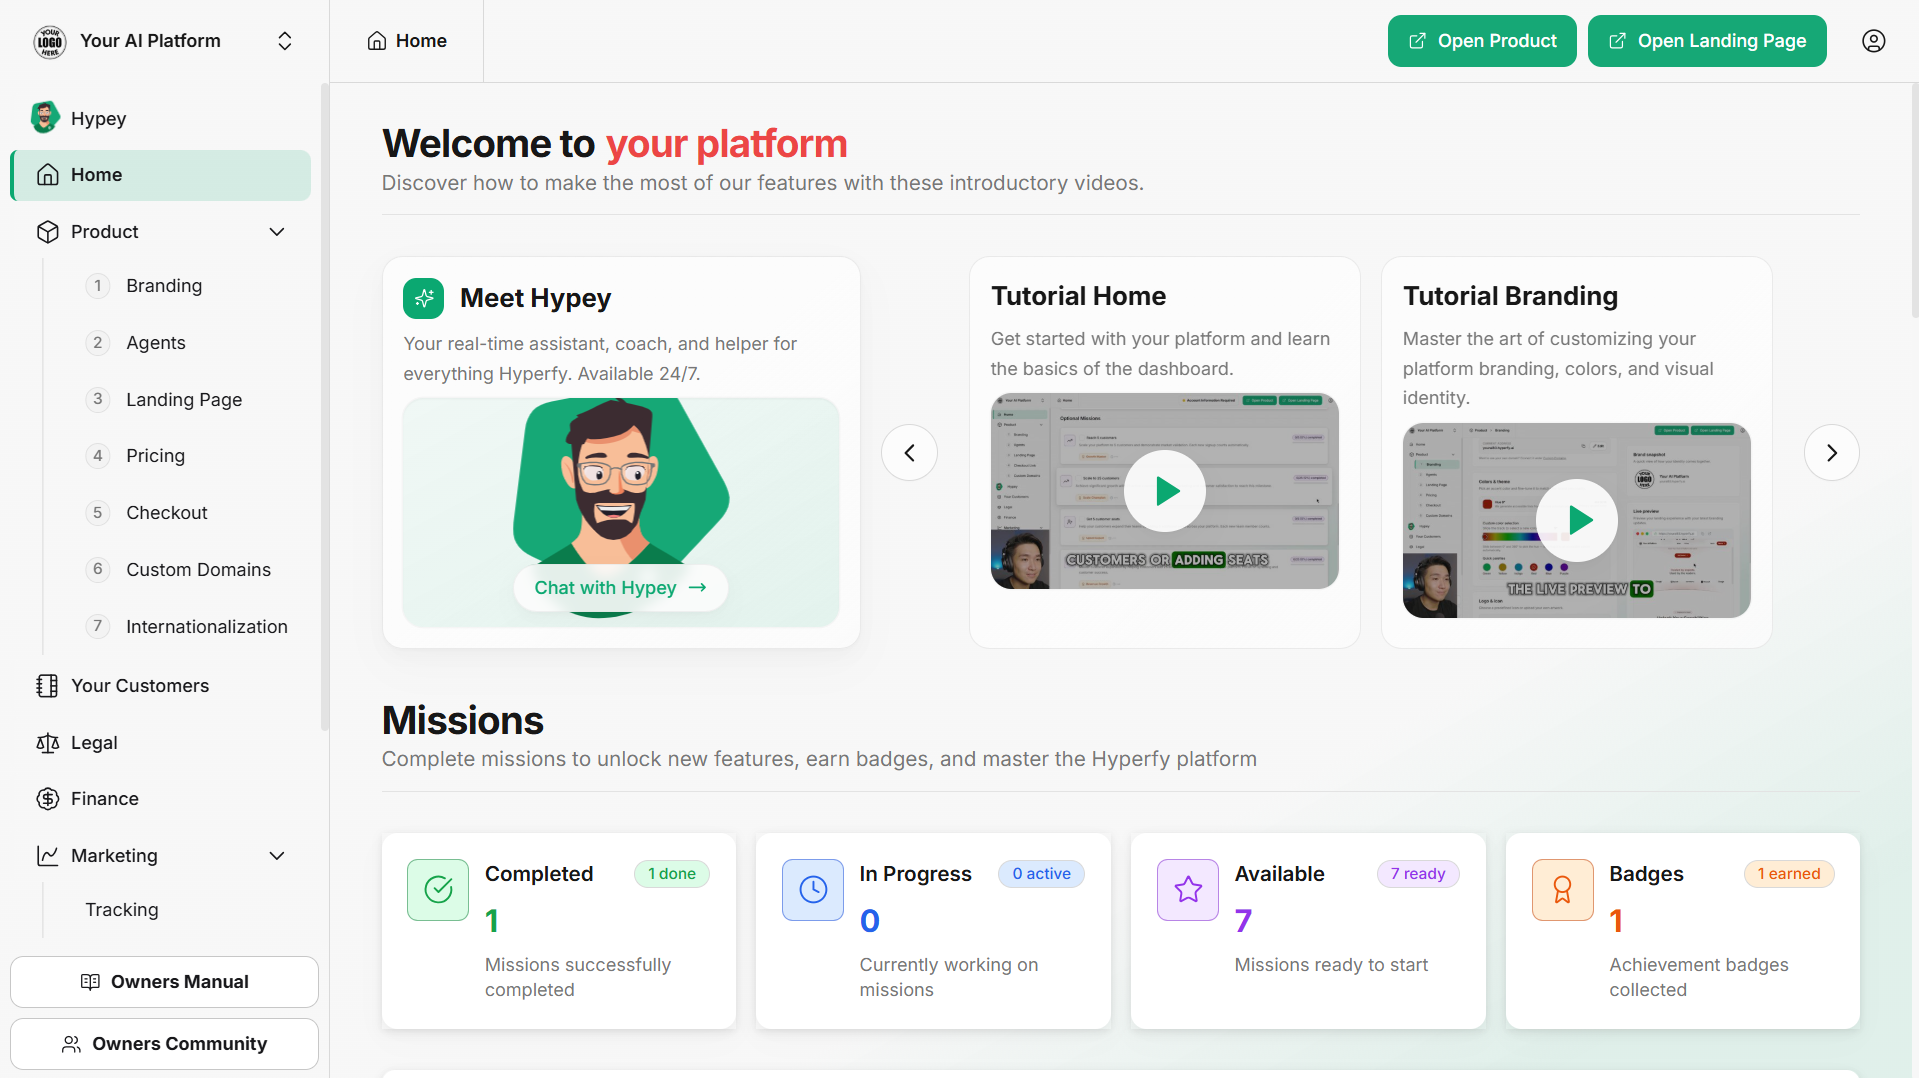Click the Hypey avatar in sidebar
Image resolution: width=1919 pixels, height=1078 pixels.
45,118
